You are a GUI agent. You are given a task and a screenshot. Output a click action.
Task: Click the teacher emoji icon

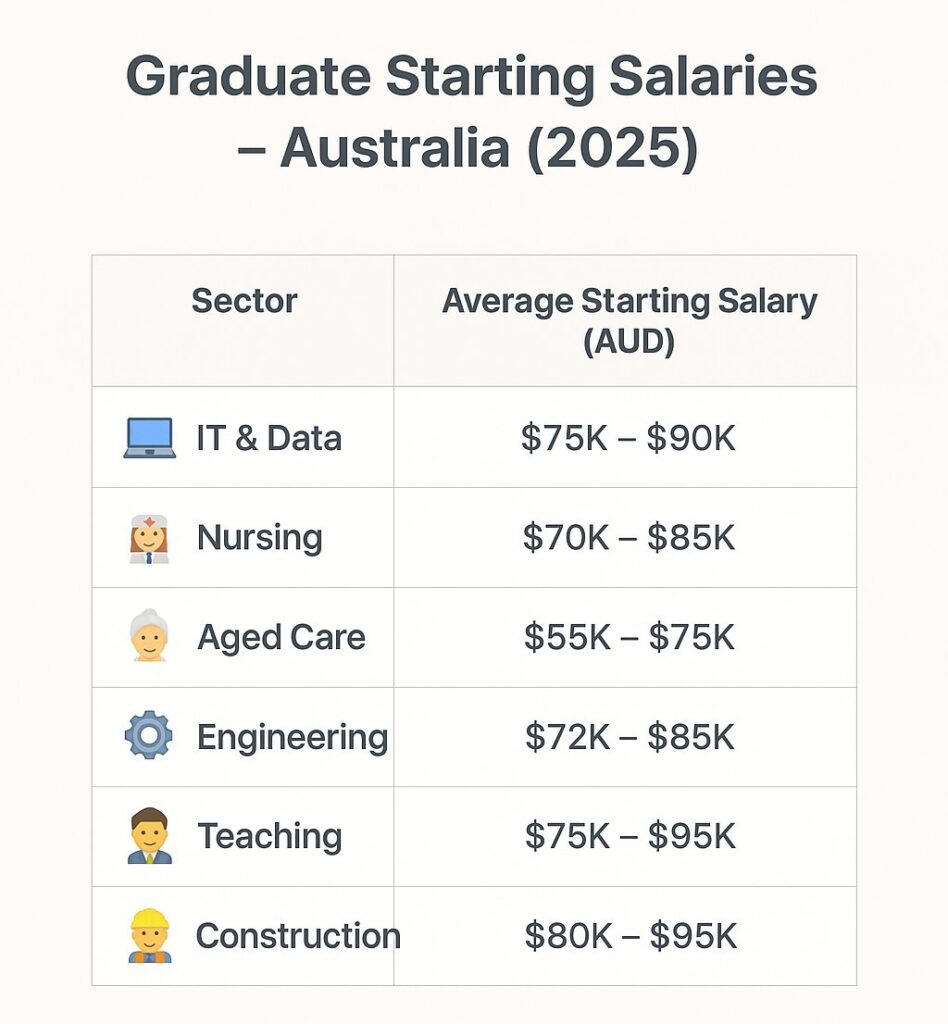pyautogui.click(x=150, y=836)
